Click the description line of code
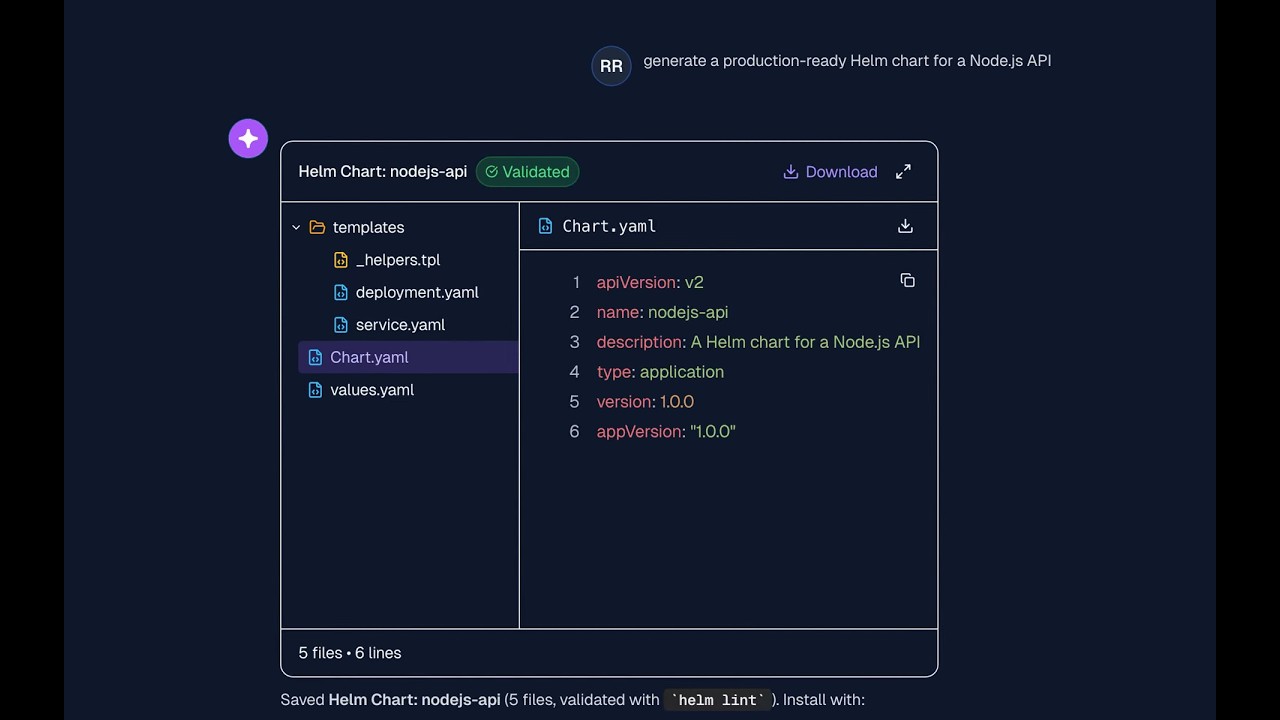The height and width of the screenshot is (720, 1280). (758, 342)
